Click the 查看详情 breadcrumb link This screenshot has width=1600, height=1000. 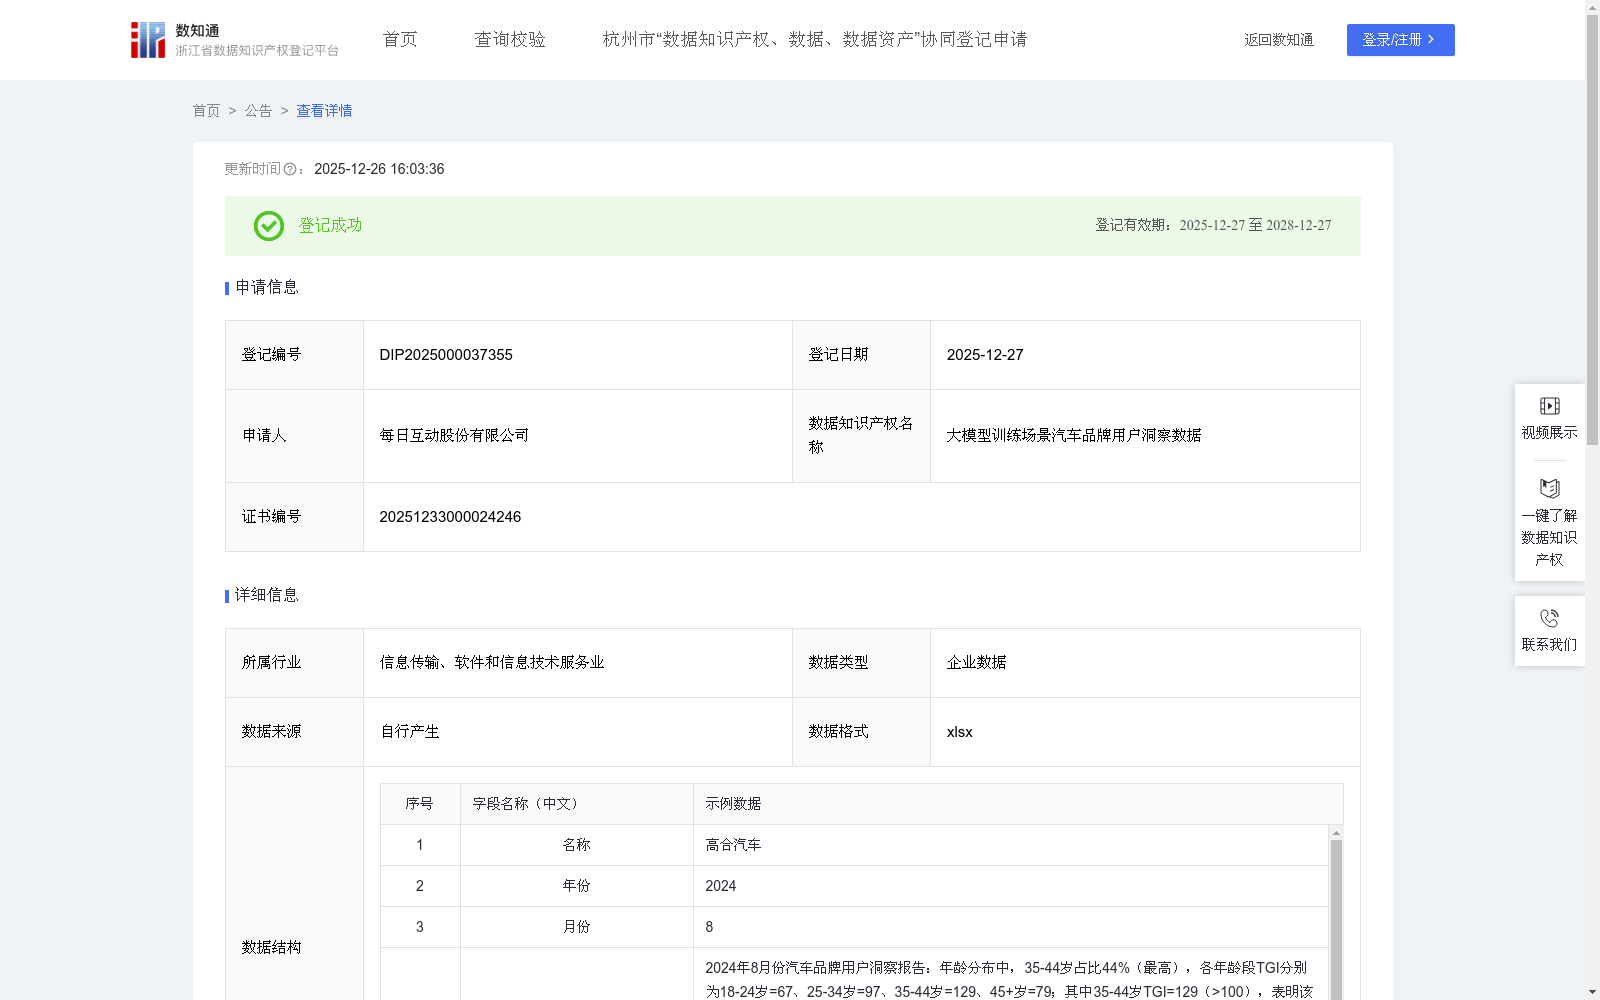(x=324, y=111)
